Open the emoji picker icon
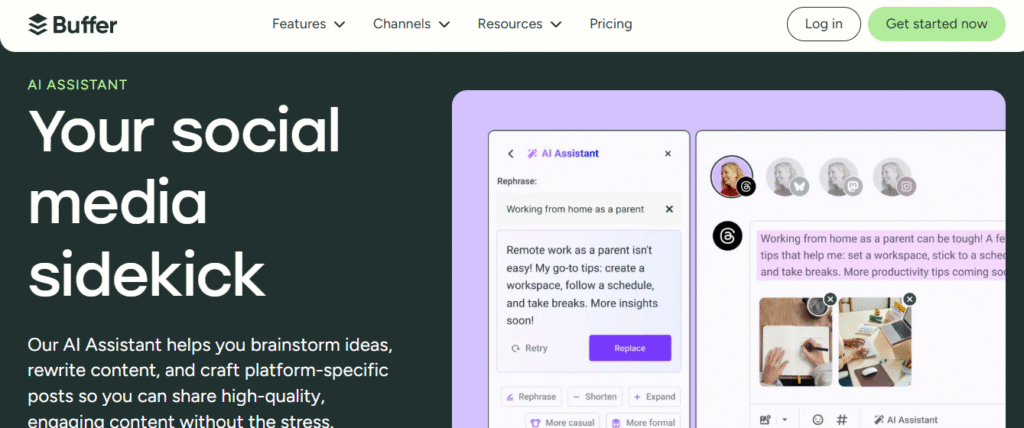This screenshot has height=428, width=1024. click(818, 420)
